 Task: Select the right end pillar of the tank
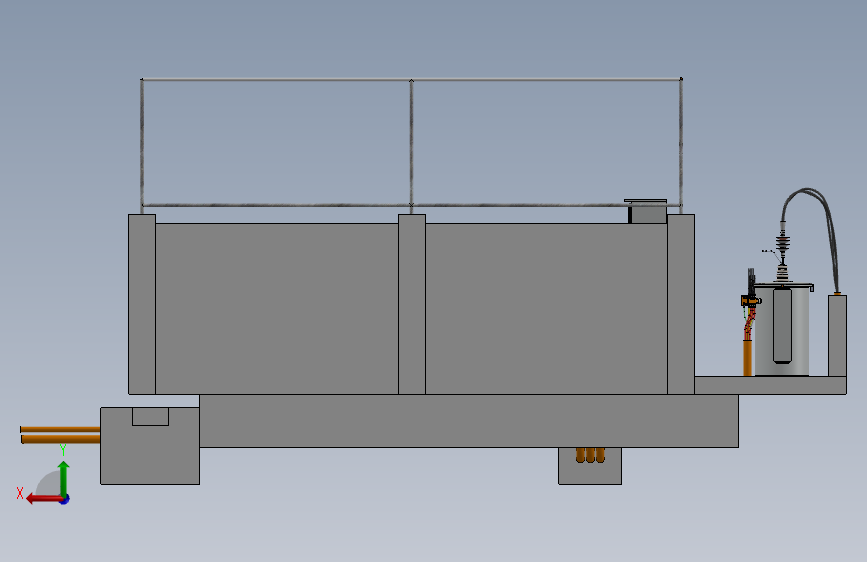click(681, 304)
